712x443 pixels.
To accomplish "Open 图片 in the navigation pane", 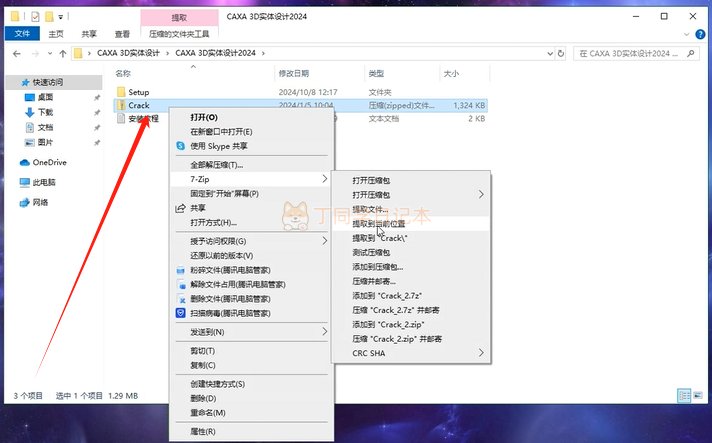I will (45, 142).
